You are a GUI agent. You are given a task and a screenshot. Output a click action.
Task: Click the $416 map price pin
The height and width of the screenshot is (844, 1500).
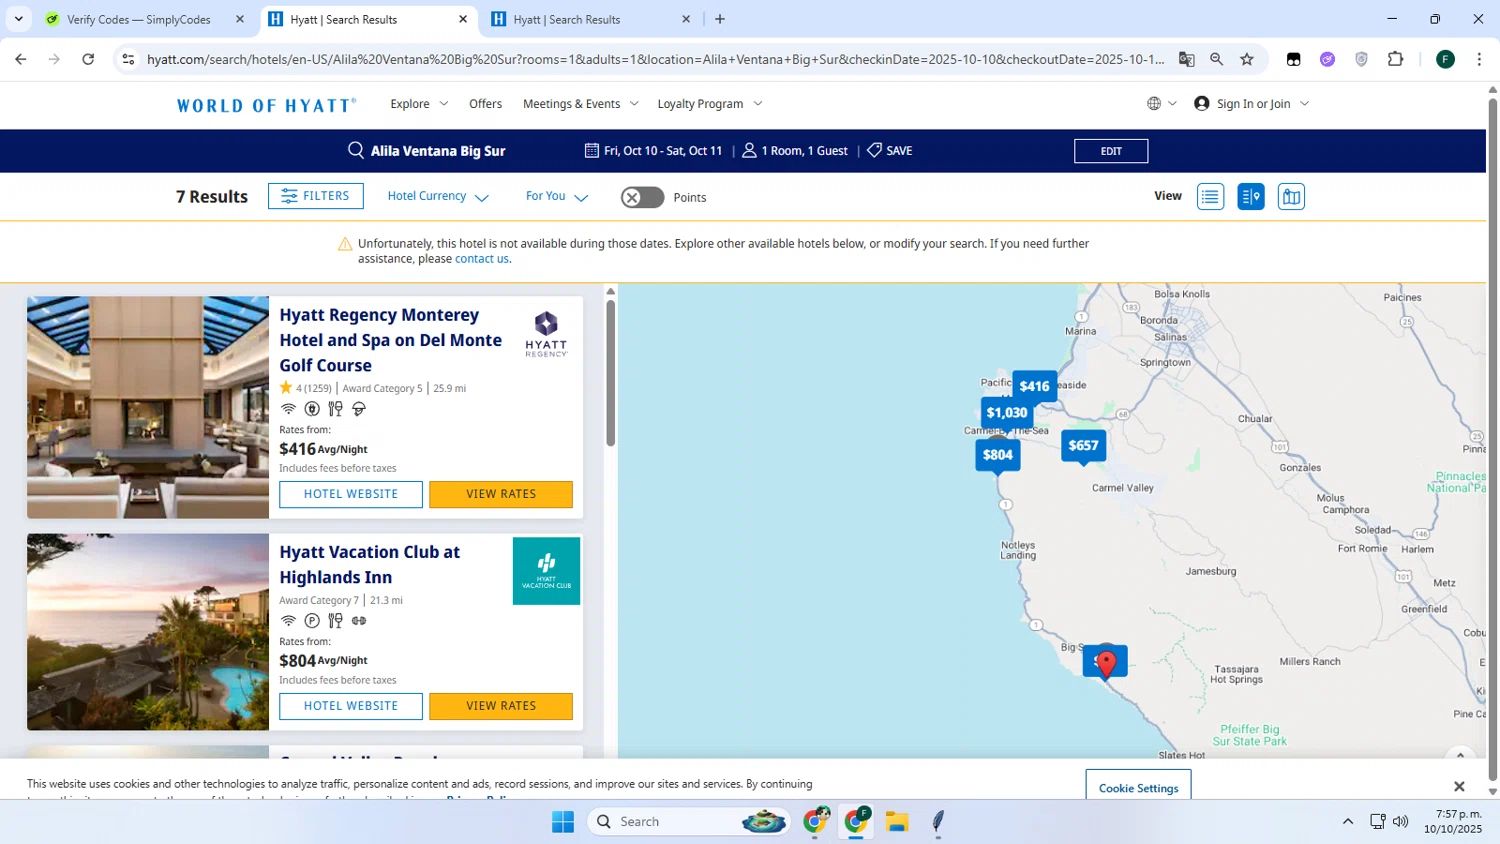[1034, 387]
